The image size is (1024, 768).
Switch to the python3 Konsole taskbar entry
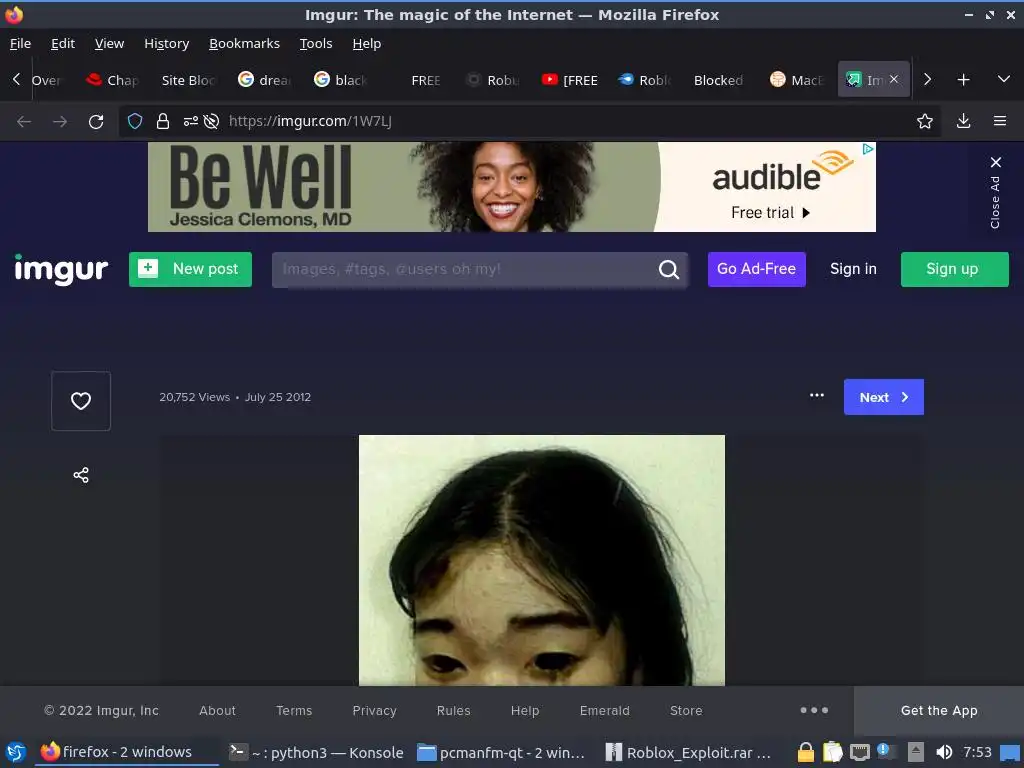[317, 752]
